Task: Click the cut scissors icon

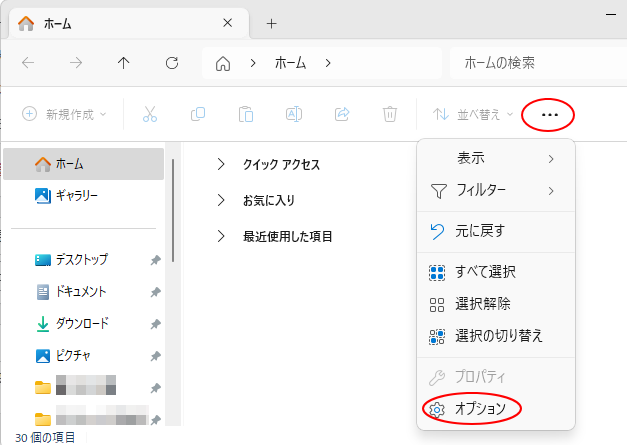Action: pyautogui.click(x=150, y=114)
